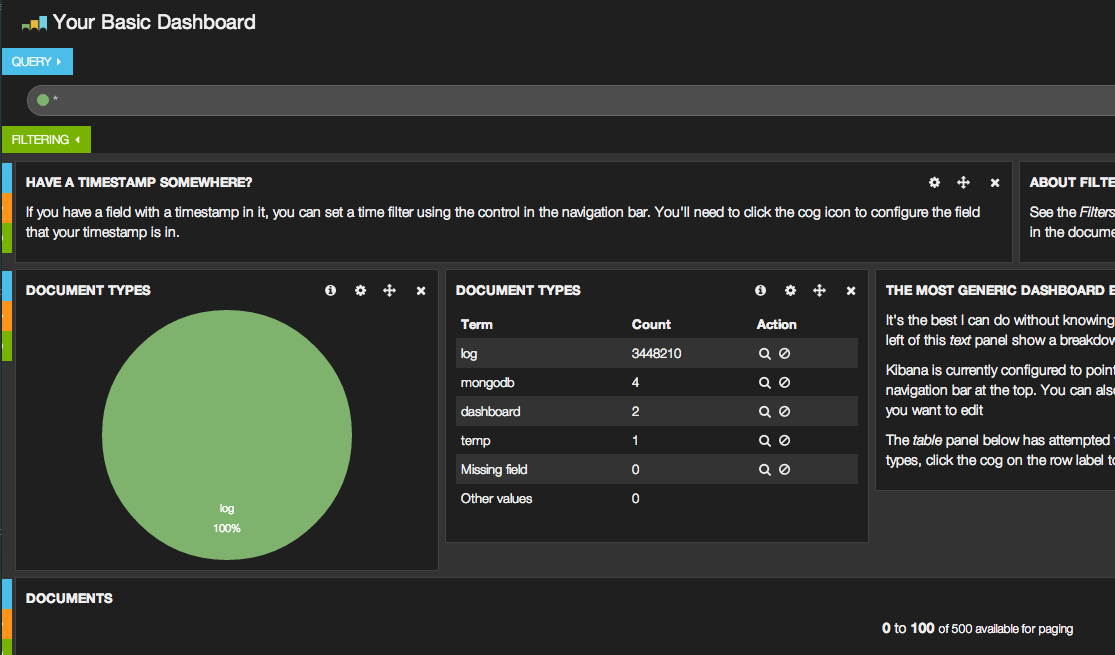Screen dimensions: 1115x655
Task: Click the ban icon in the mongodb row
Action: click(784, 383)
